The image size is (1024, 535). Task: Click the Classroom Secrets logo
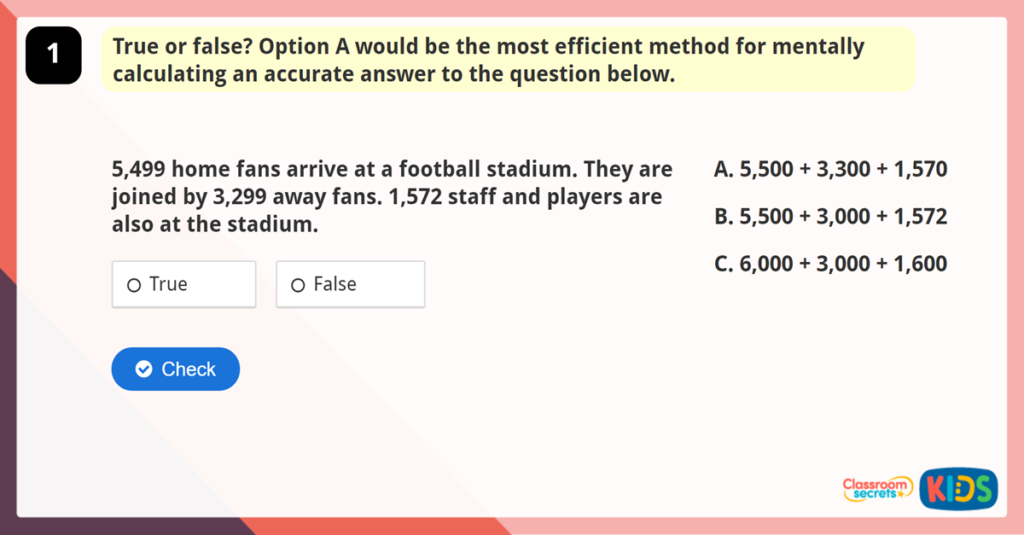coord(877,488)
